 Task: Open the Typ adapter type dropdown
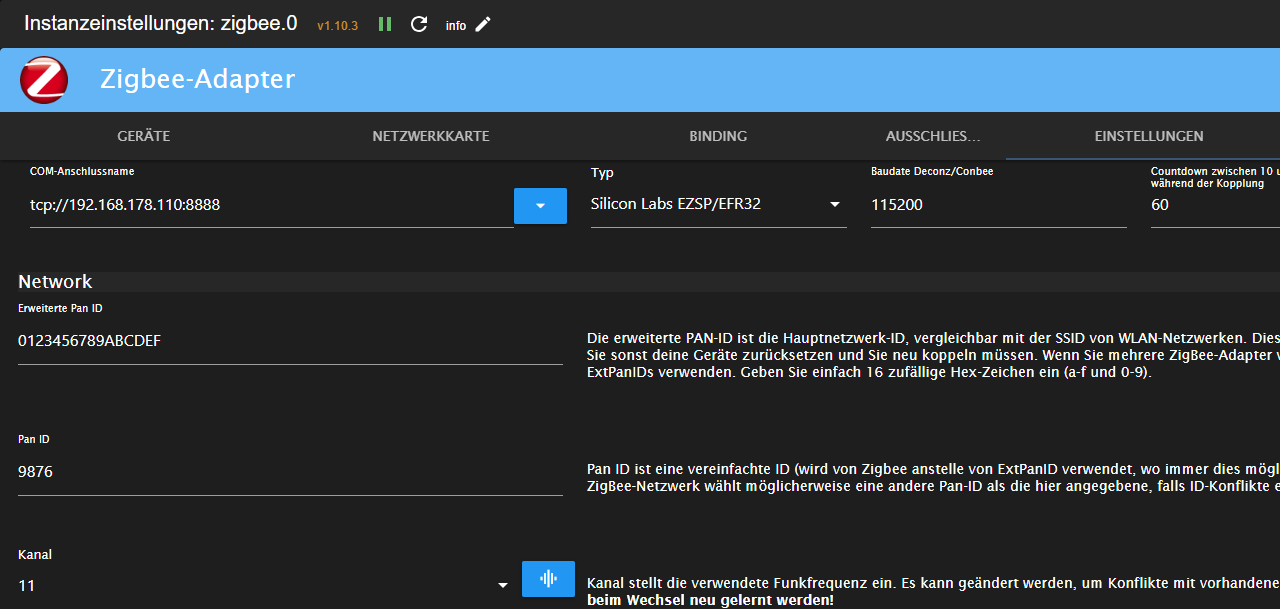(718, 205)
